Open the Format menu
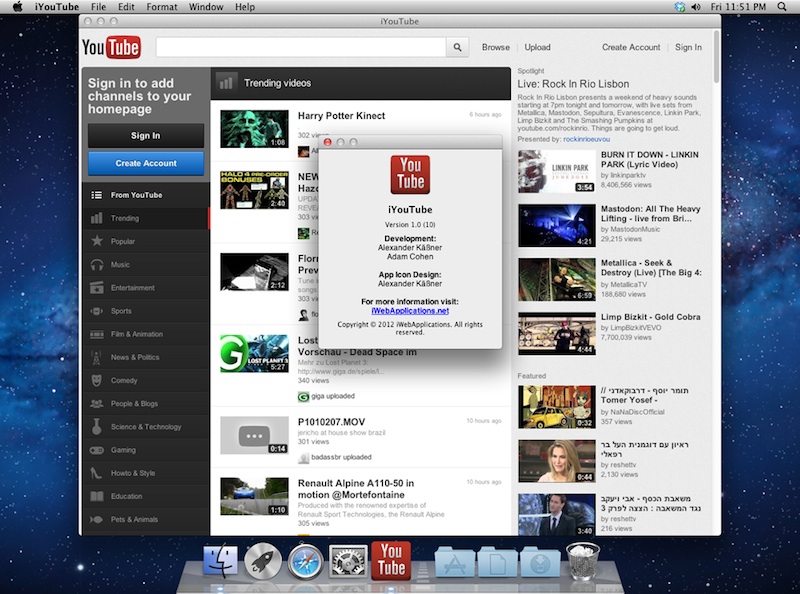This screenshot has width=800, height=594. point(162,7)
